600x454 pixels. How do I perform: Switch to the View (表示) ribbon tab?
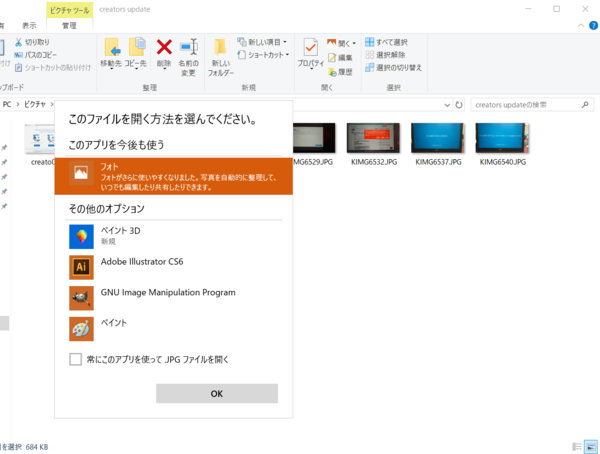29,26
